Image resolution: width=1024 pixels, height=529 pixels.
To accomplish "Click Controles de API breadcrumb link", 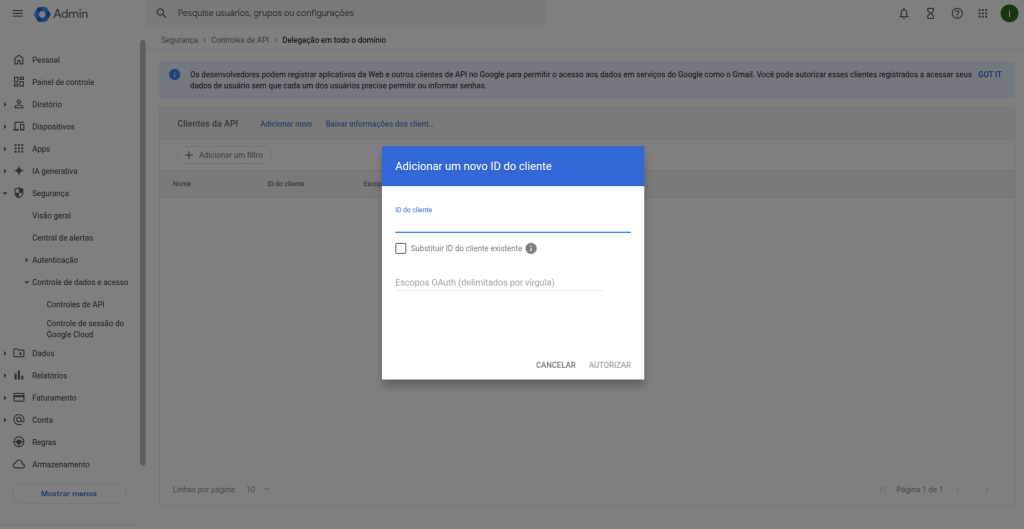I will click(x=240, y=40).
